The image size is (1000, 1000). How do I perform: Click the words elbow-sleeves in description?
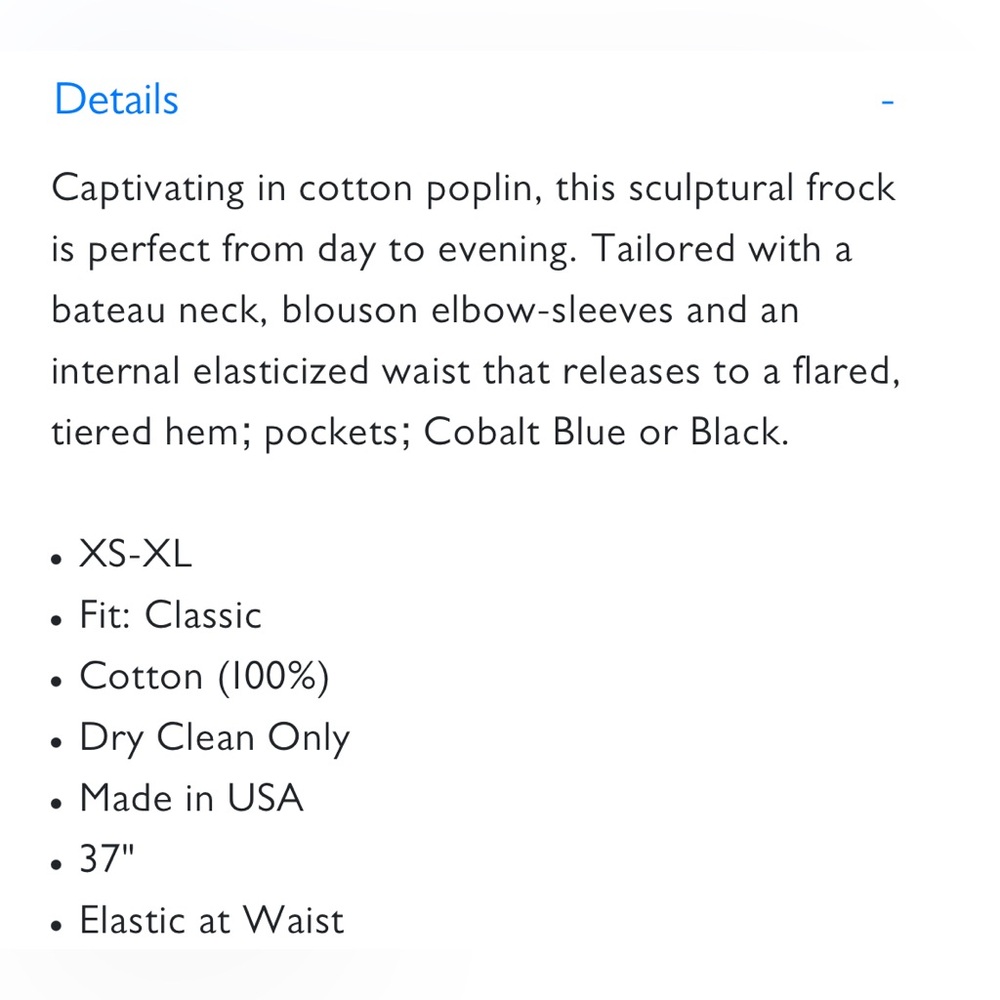(x=552, y=310)
